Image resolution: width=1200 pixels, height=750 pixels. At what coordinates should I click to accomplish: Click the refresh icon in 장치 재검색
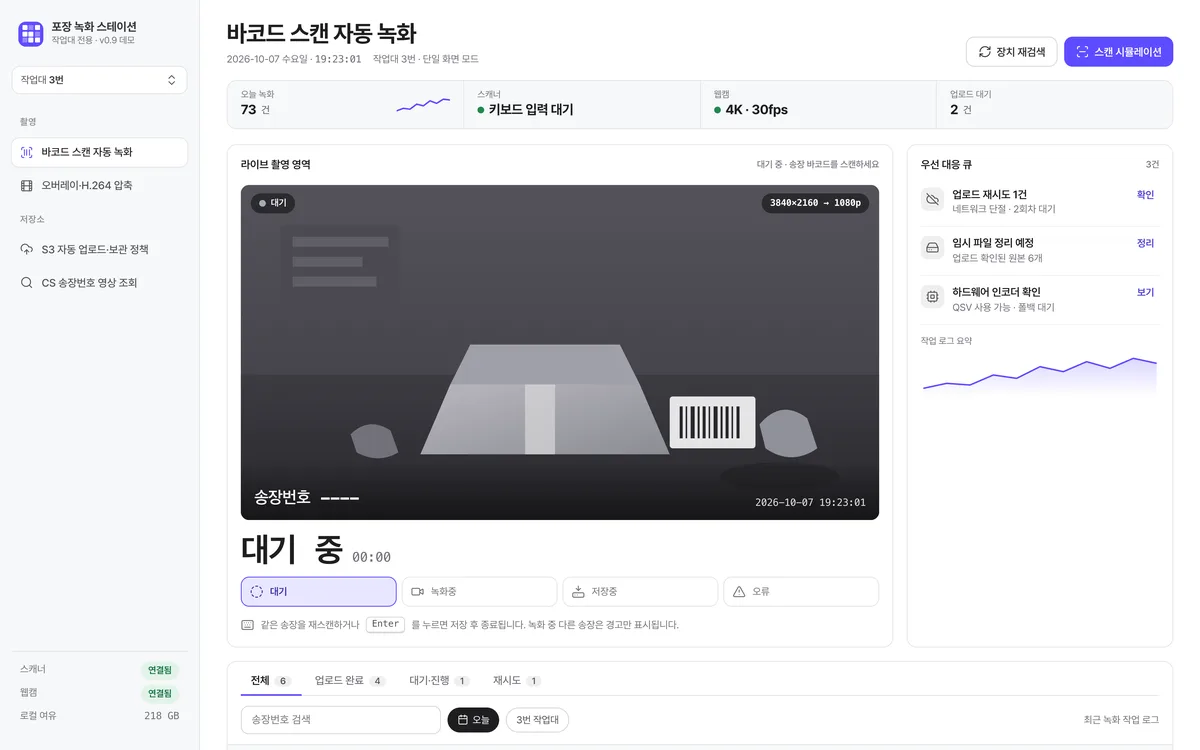click(x=985, y=52)
